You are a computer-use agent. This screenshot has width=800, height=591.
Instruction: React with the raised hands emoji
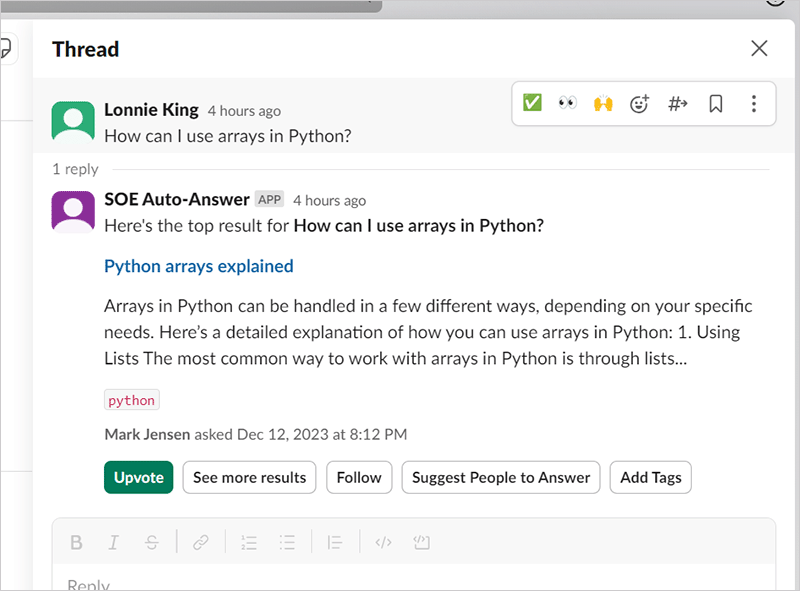point(603,103)
